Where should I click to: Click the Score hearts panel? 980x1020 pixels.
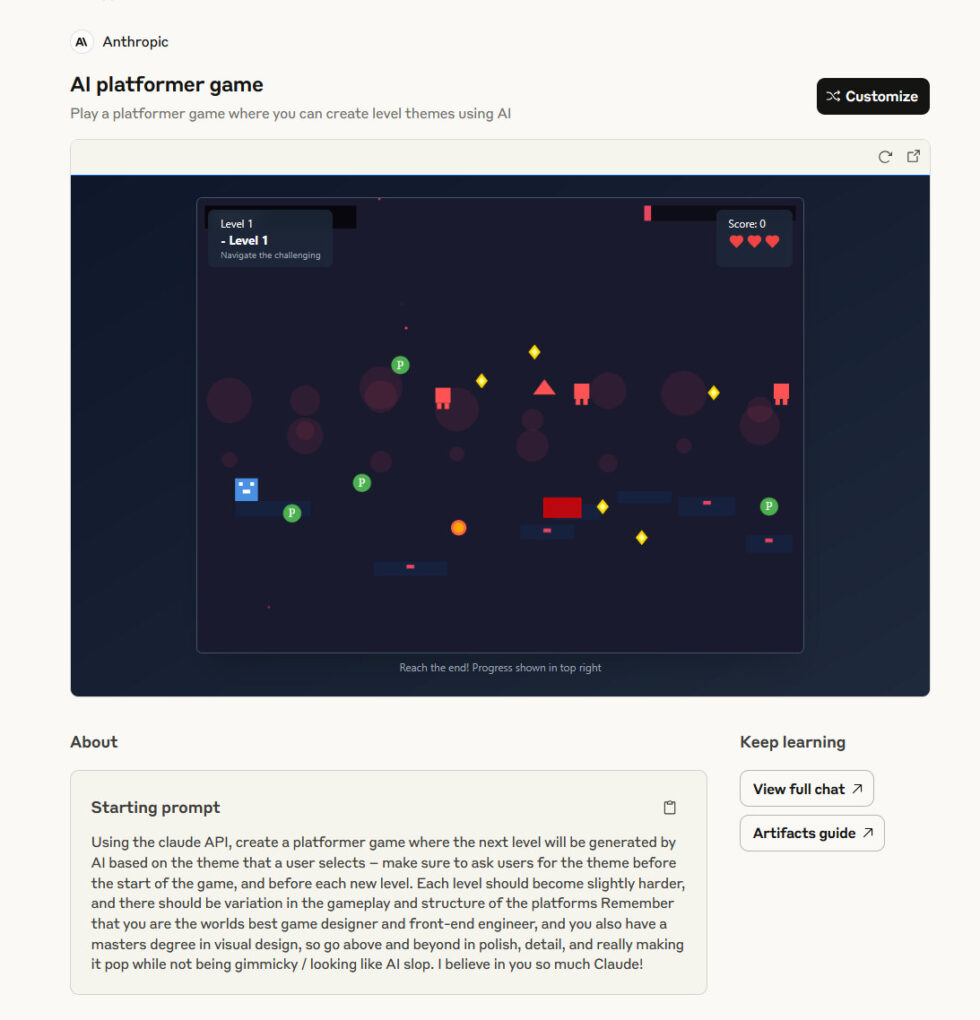click(x=754, y=238)
